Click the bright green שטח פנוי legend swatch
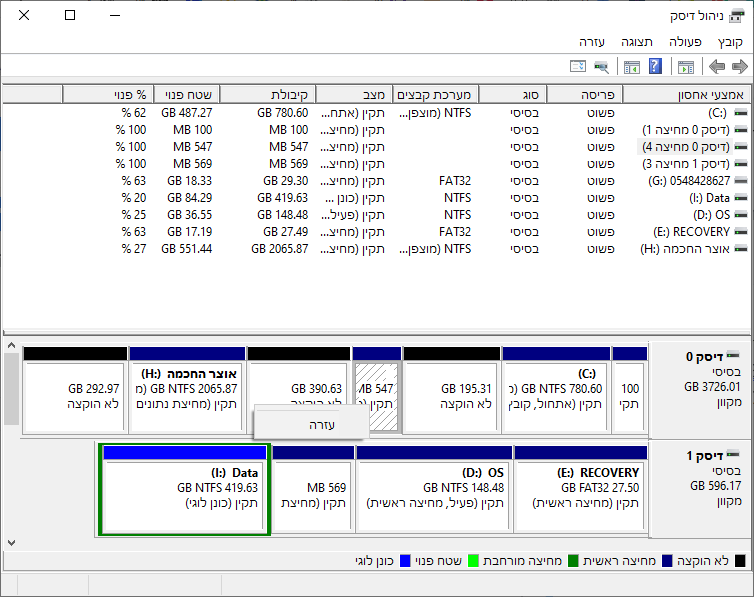Screen dimensions: 754x597 (x=473, y=561)
